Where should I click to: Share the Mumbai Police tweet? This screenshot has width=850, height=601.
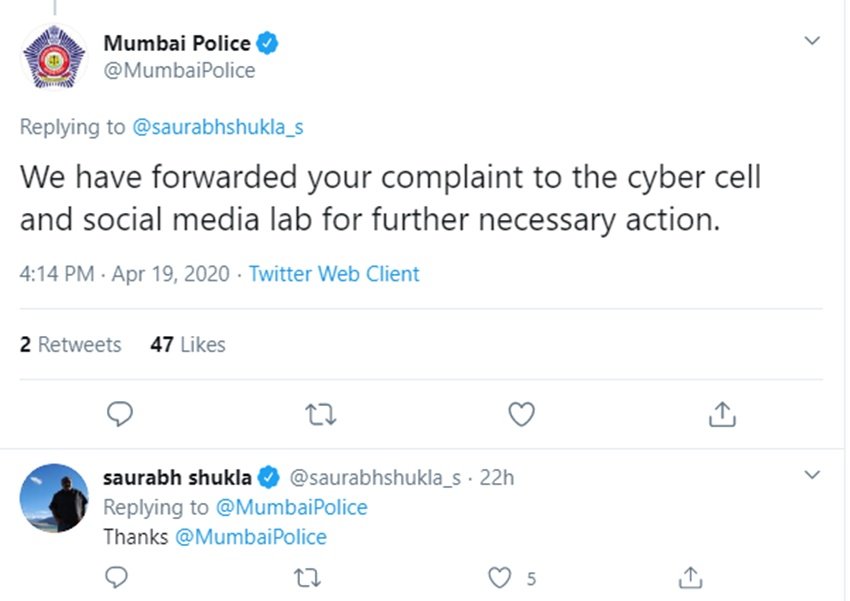(x=723, y=414)
